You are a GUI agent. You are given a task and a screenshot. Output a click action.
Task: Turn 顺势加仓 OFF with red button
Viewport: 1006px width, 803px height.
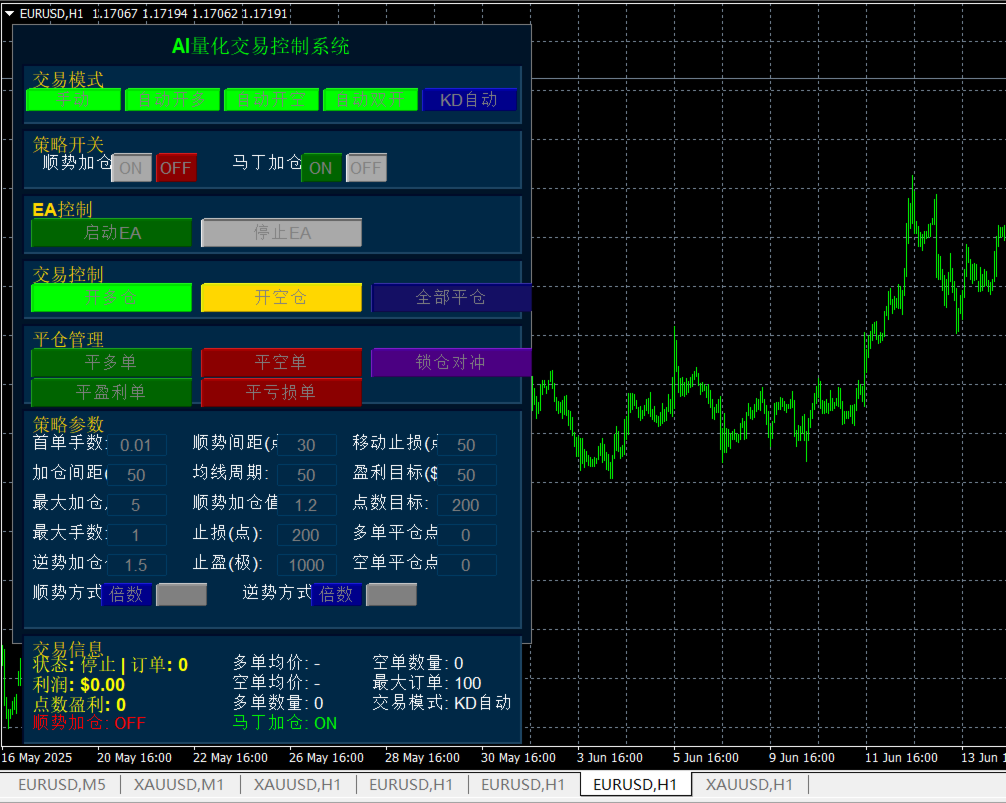(176, 168)
